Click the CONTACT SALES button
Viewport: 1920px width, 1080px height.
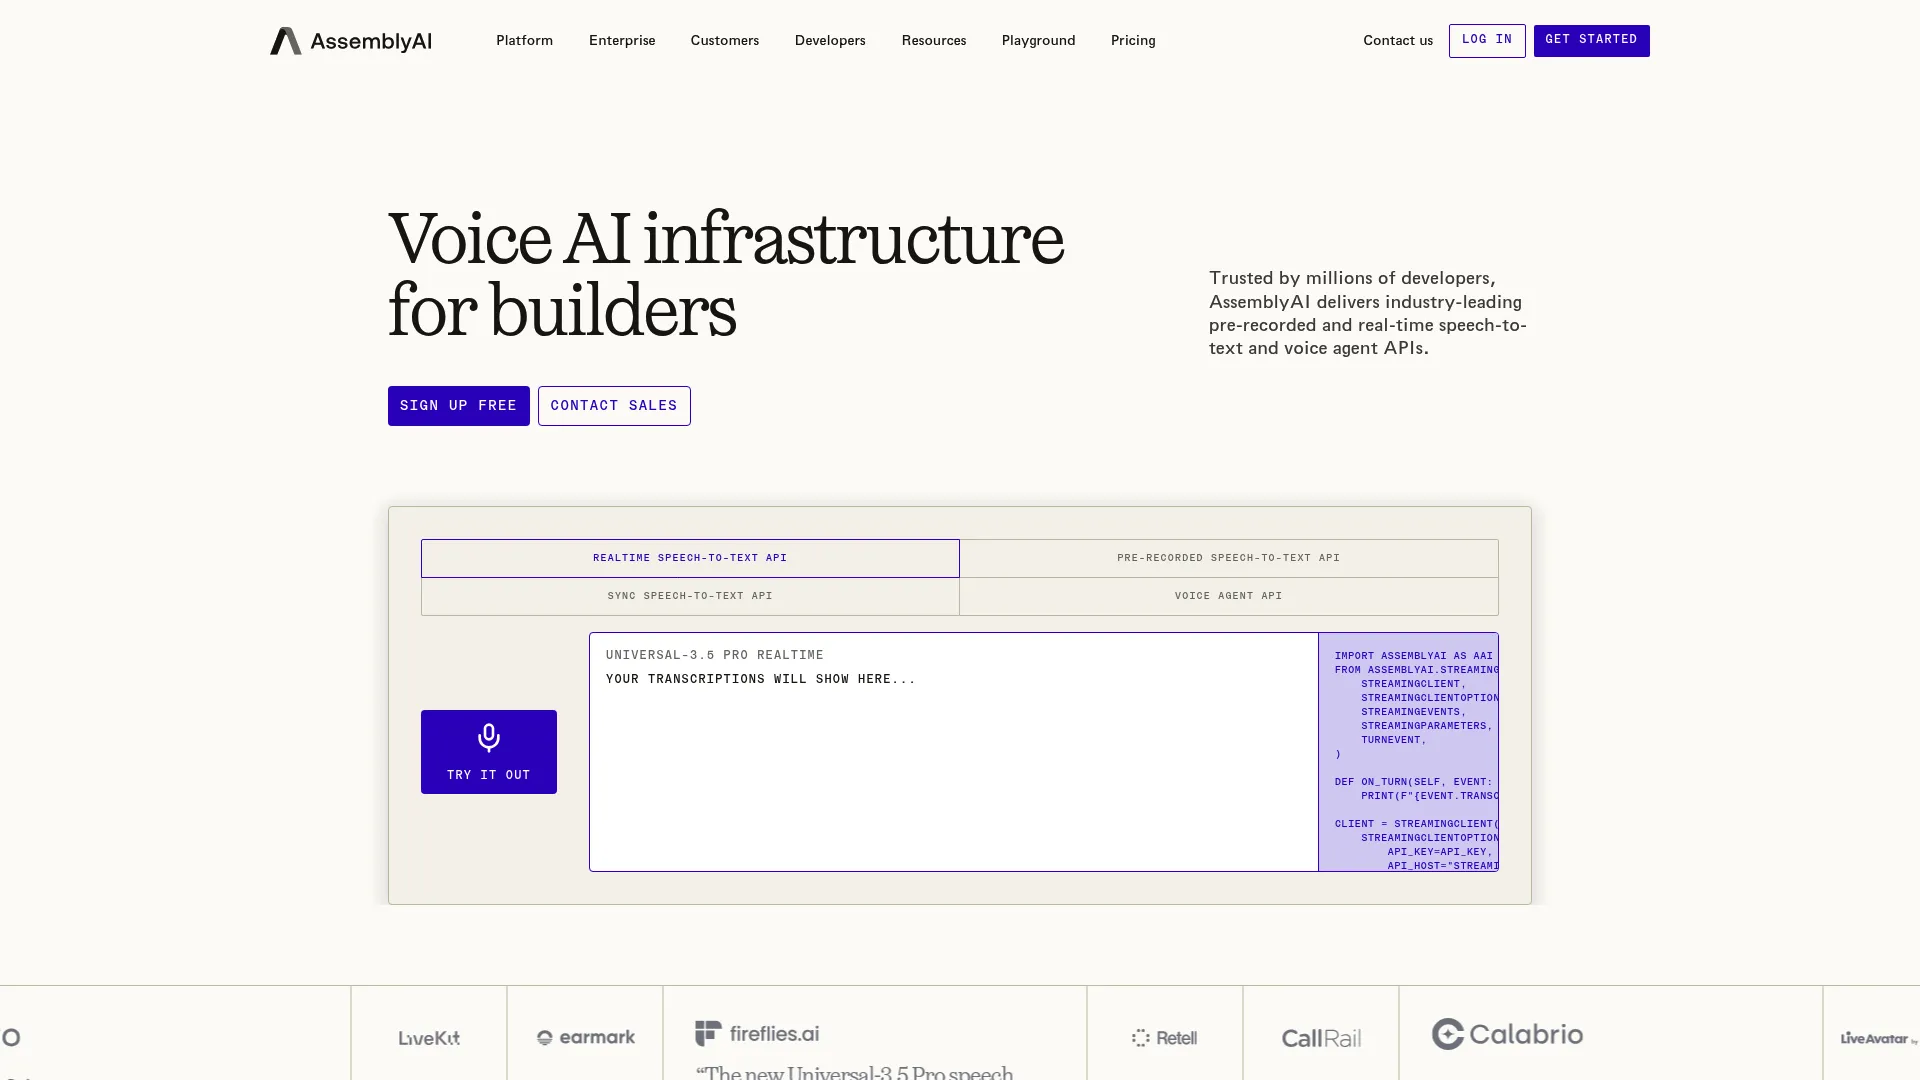(x=614, y=406)
